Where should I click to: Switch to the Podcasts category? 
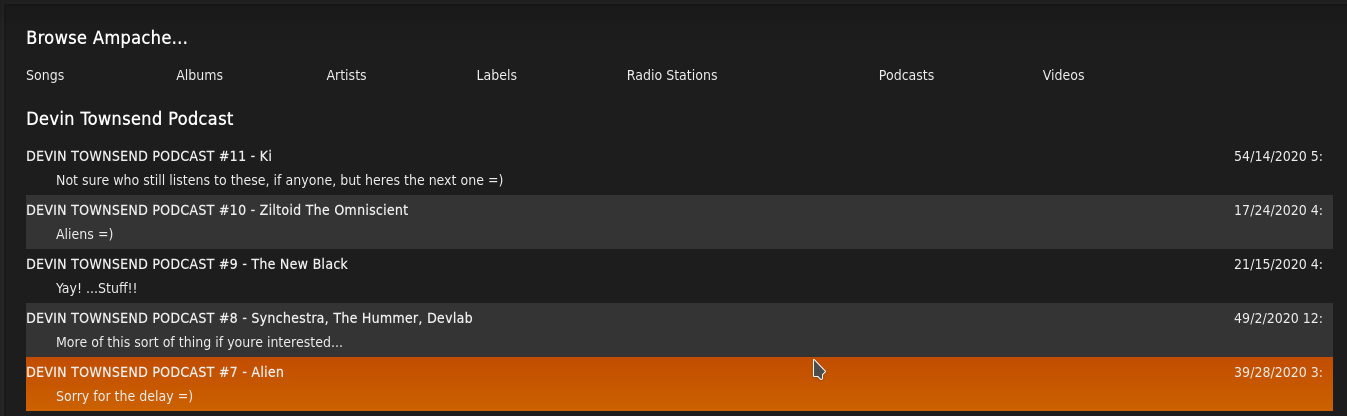point(906,75)
